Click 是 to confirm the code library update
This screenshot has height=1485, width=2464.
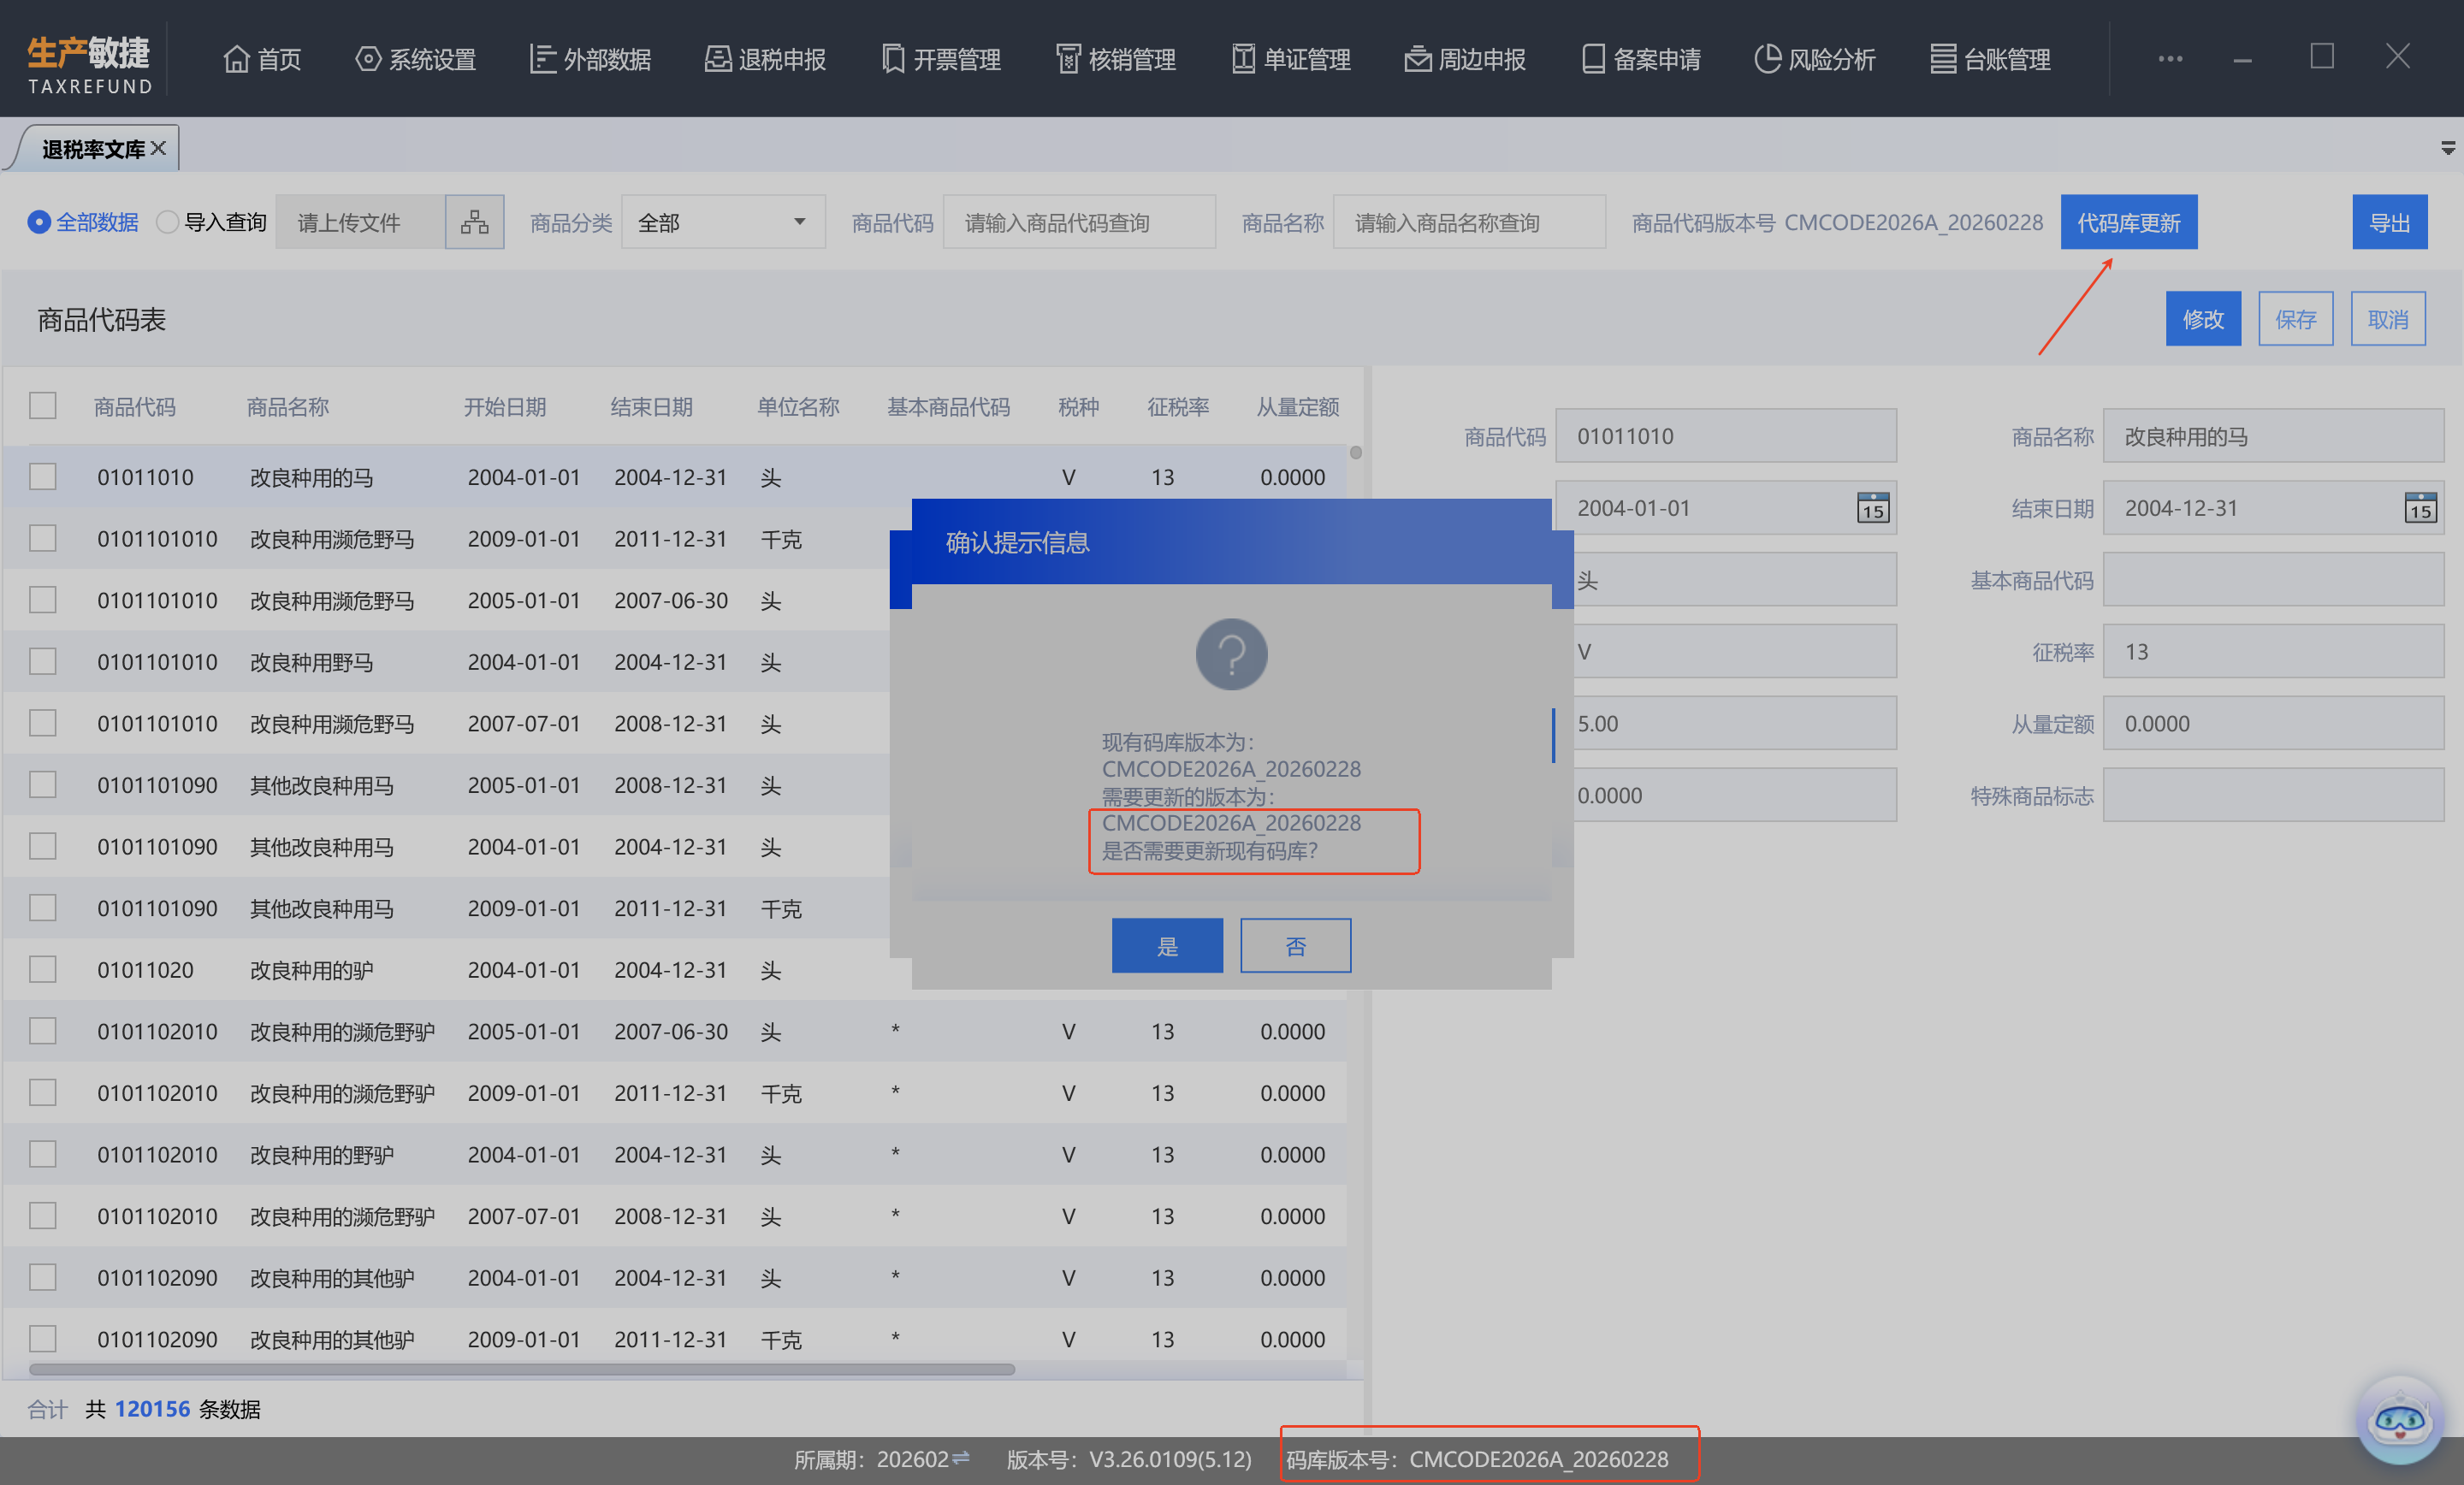pyautogui.click(x=1167, y=945)
